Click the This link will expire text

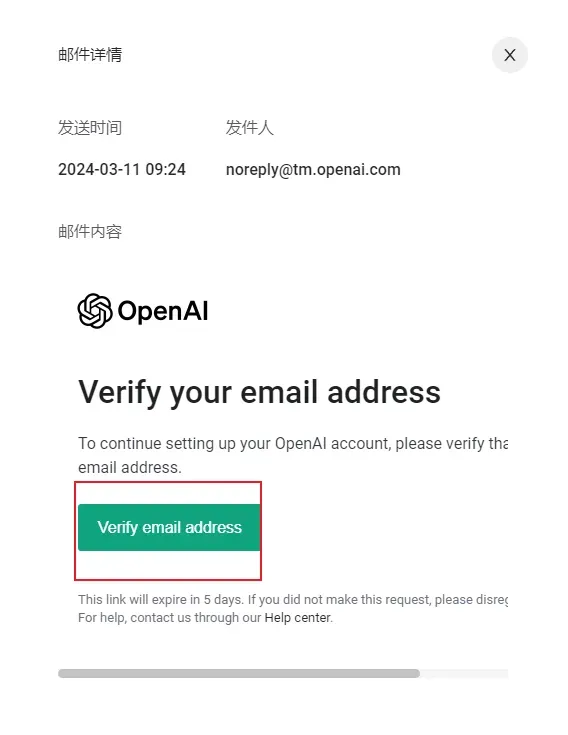point(293,600)
